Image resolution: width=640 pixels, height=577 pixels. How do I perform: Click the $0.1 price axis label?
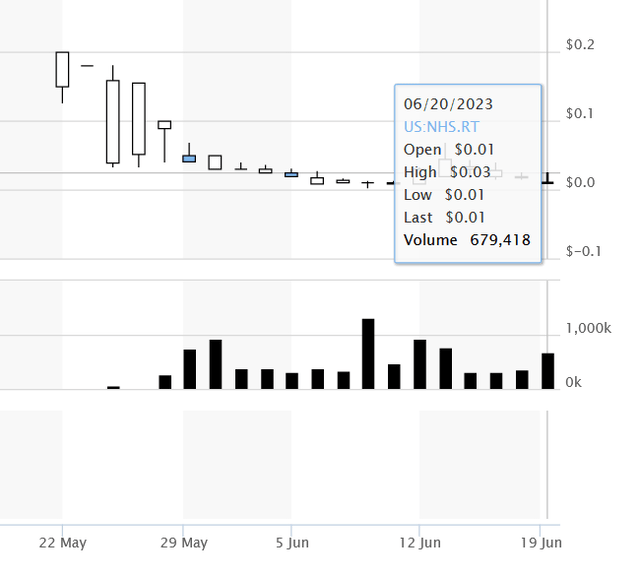(580, 113)
